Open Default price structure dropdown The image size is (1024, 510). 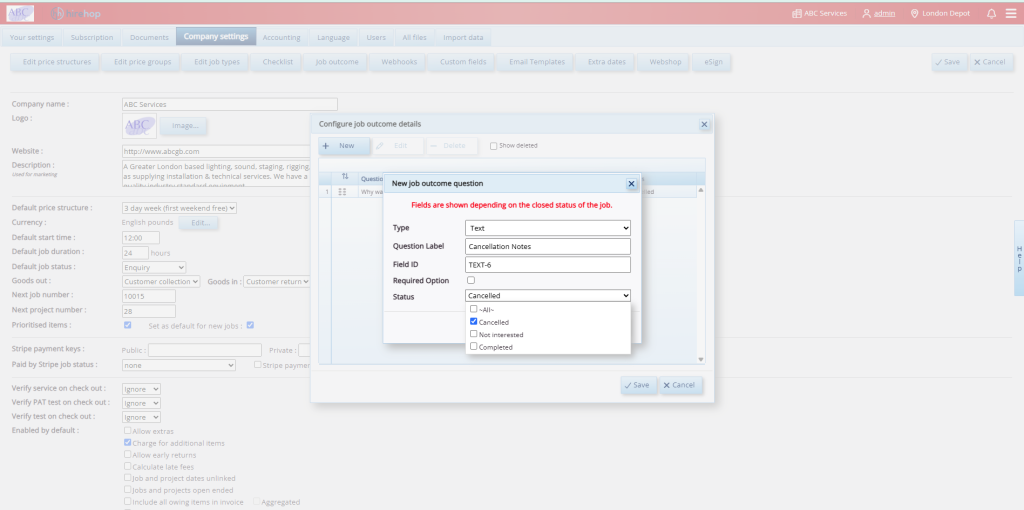pos(180,208)
